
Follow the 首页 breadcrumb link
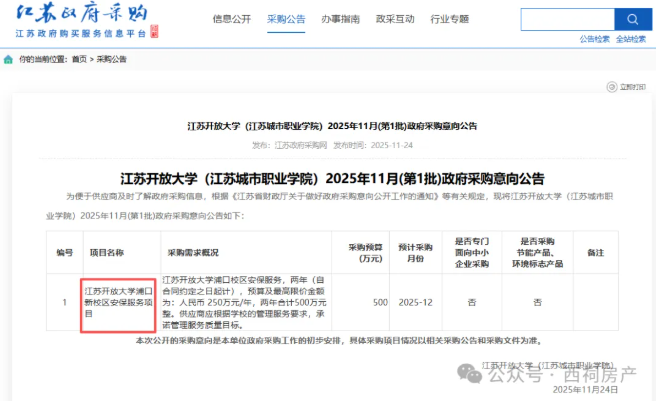tap(79, 60)
